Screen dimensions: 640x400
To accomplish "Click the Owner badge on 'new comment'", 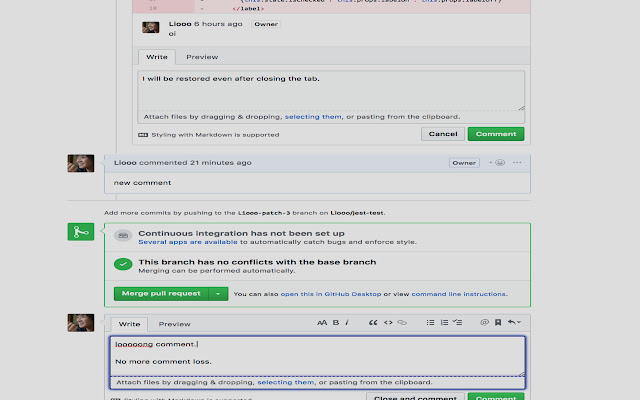I will pos(464,163).
